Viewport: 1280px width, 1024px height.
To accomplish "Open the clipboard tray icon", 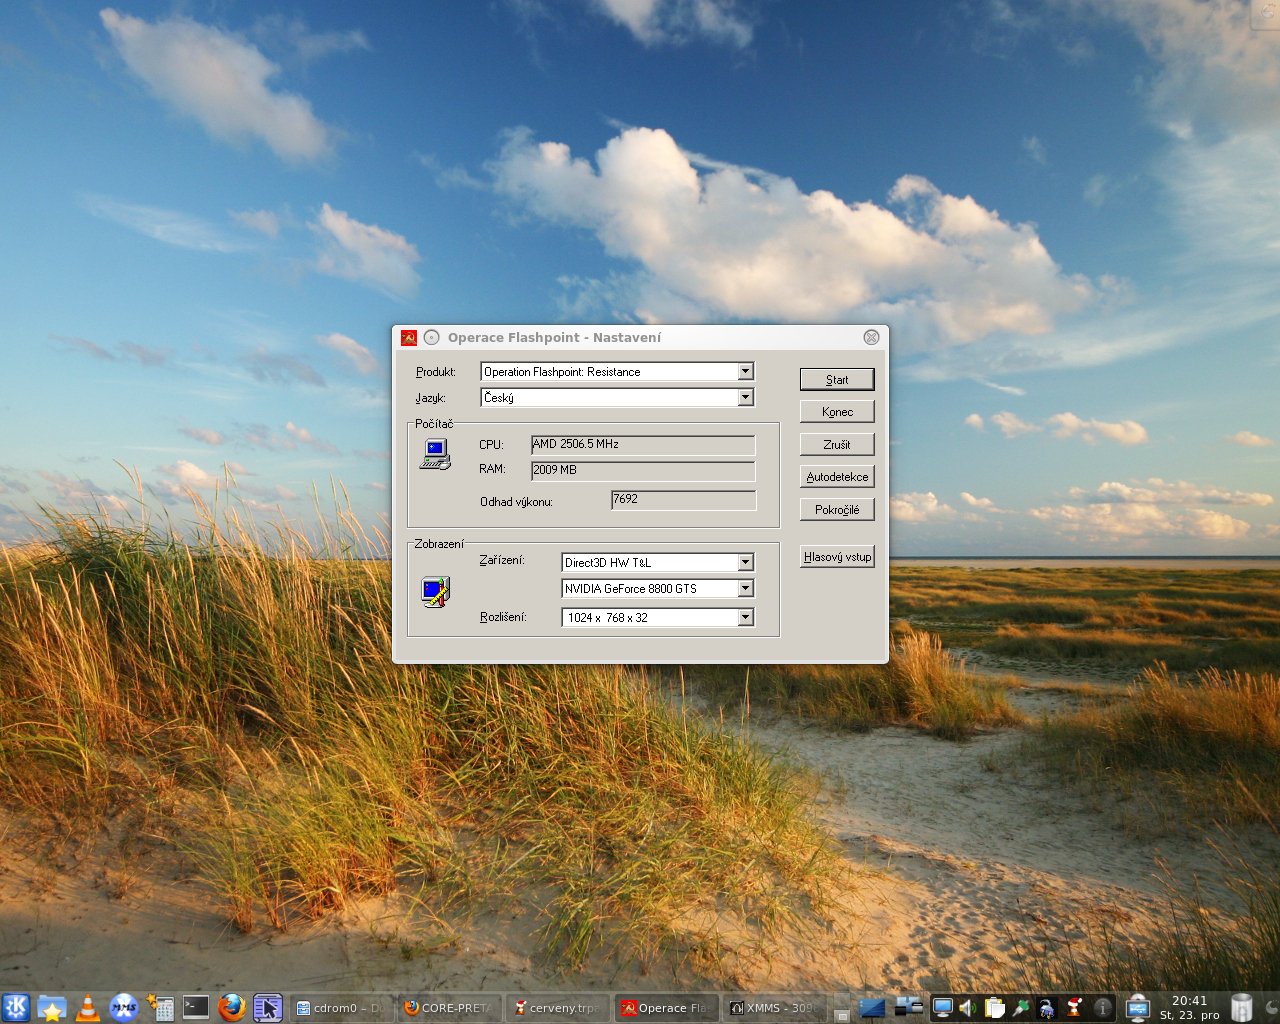I will [994, 1007].
